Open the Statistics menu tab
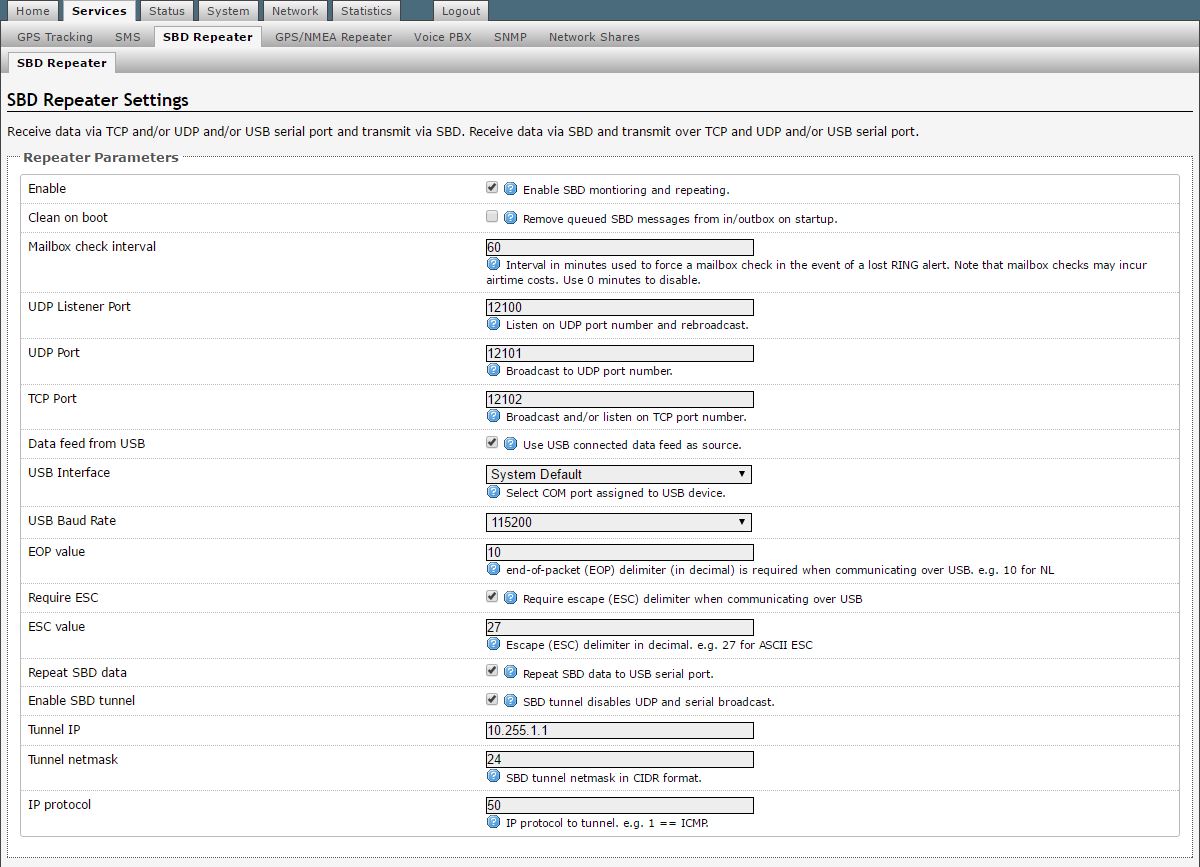The height and width of the screenshot is (867, 1200). (x=366, y=11)
